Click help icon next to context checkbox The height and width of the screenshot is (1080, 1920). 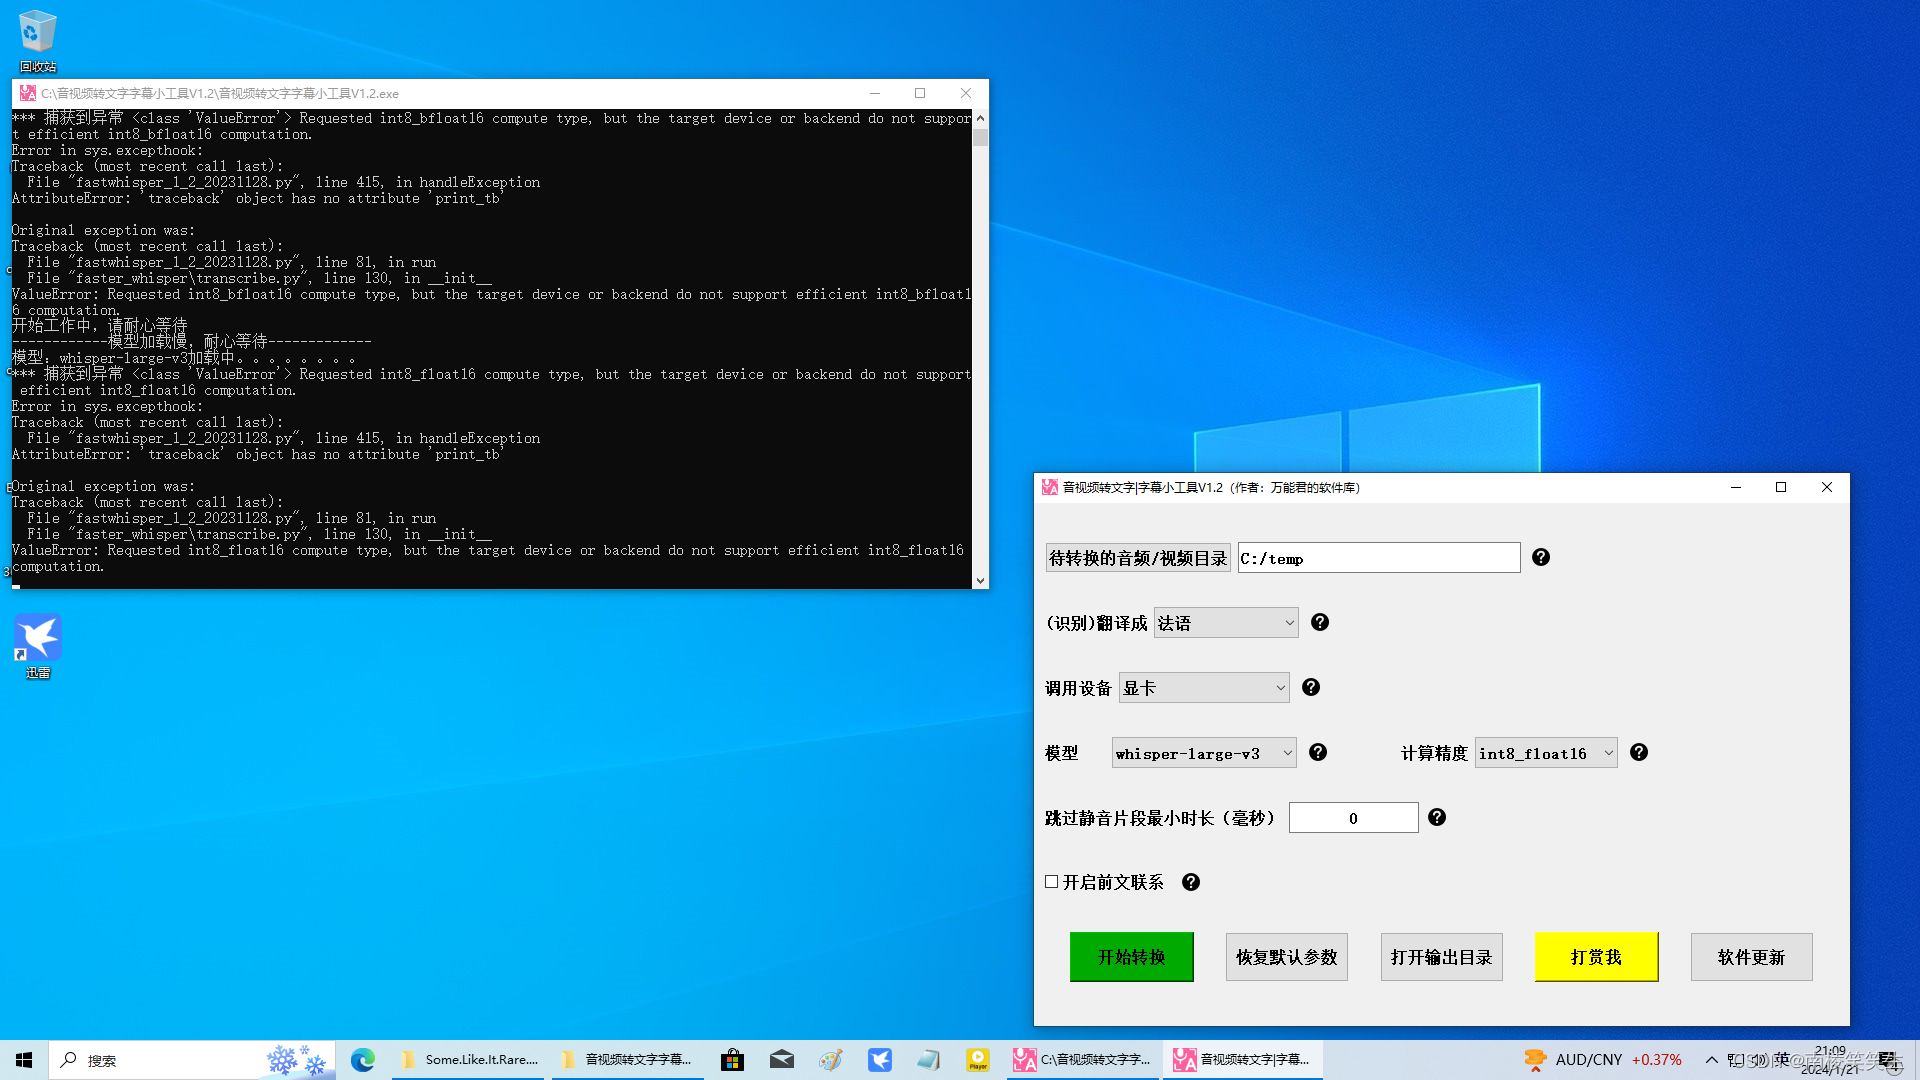[x=1190, y=882]
